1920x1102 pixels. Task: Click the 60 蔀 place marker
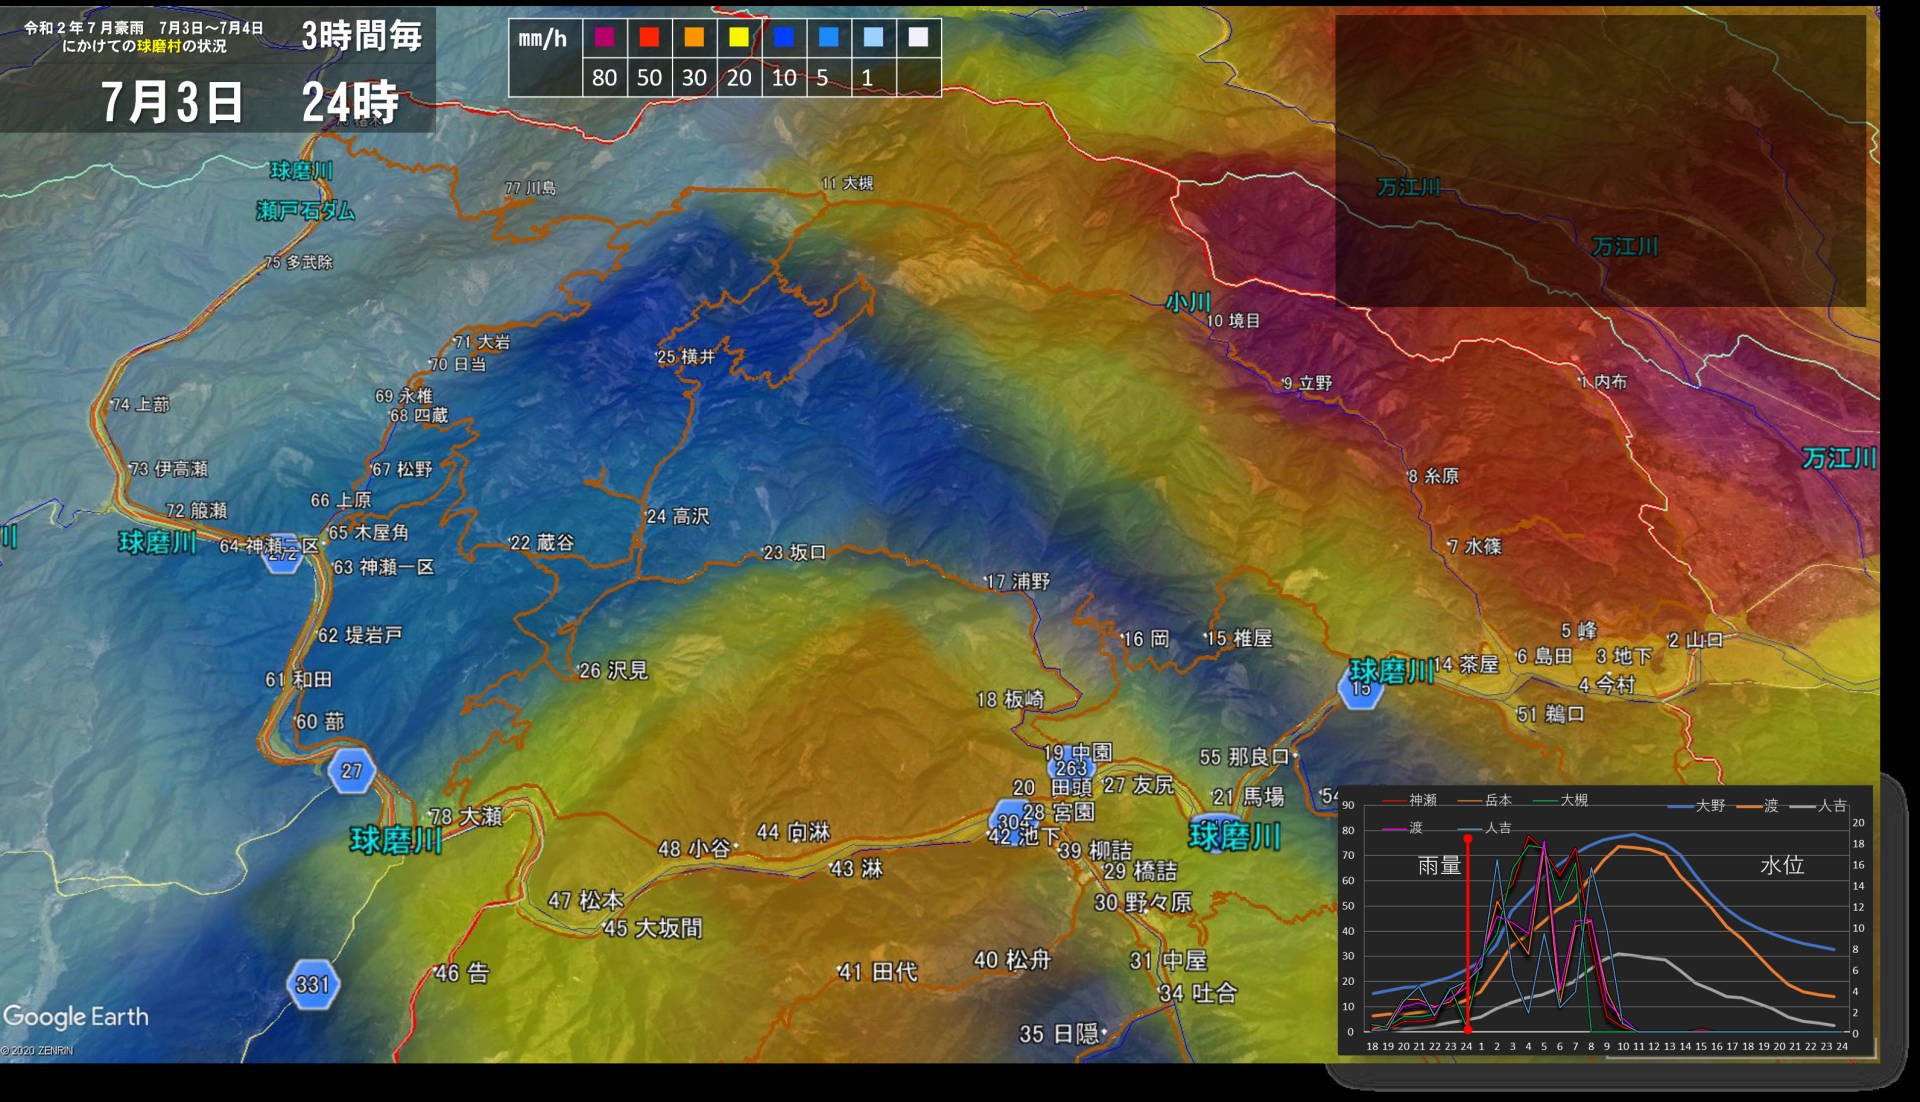(320, 721)
